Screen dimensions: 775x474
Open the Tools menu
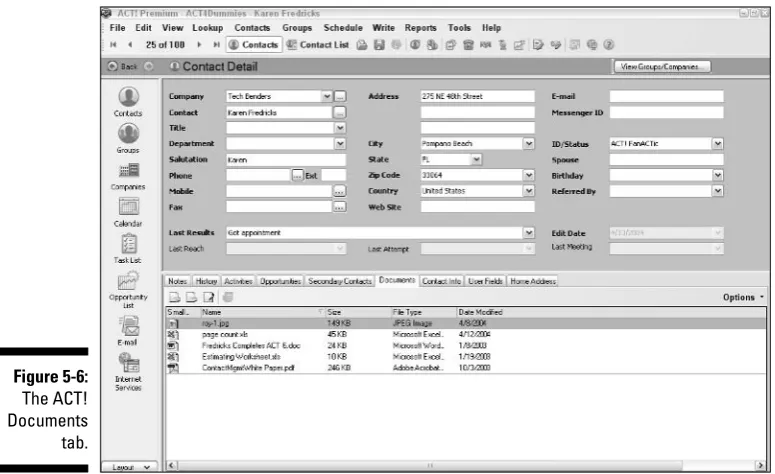(459, 28)
